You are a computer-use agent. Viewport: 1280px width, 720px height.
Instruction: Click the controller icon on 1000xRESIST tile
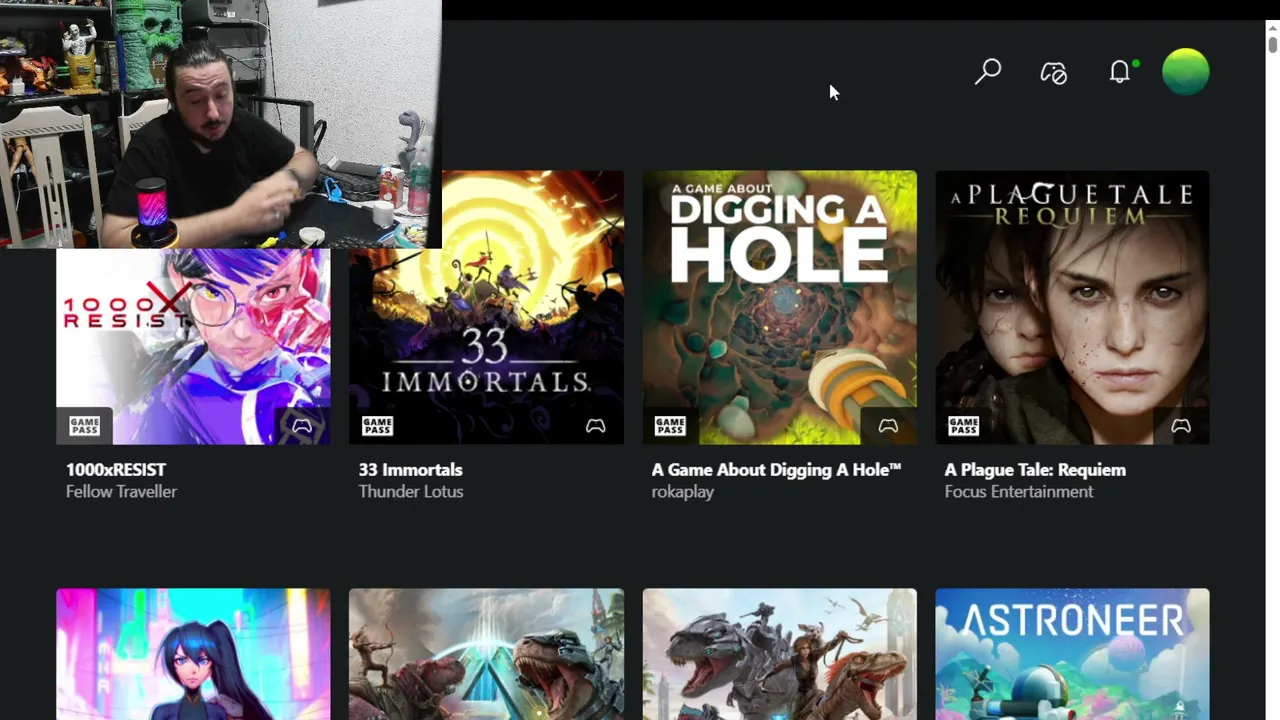[302, 426]
